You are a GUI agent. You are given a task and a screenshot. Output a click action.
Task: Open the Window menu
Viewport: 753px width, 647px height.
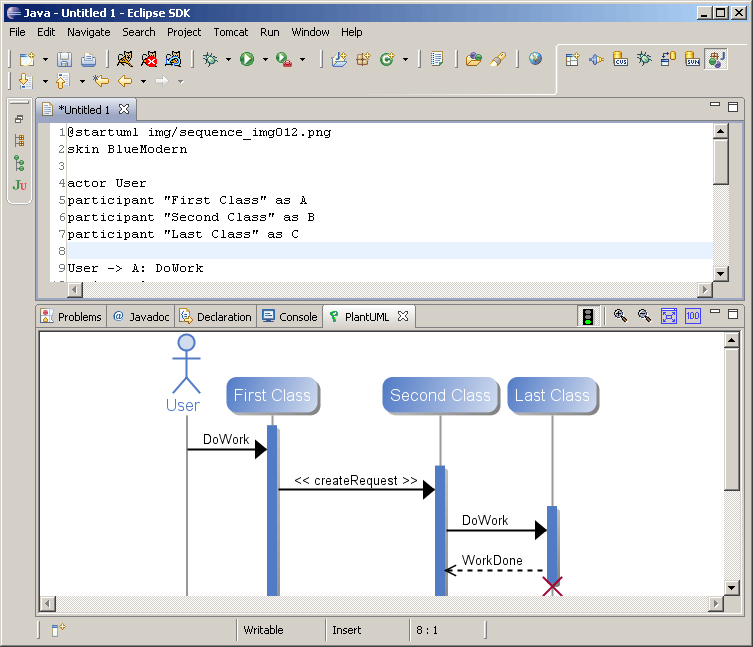(310, 32)
